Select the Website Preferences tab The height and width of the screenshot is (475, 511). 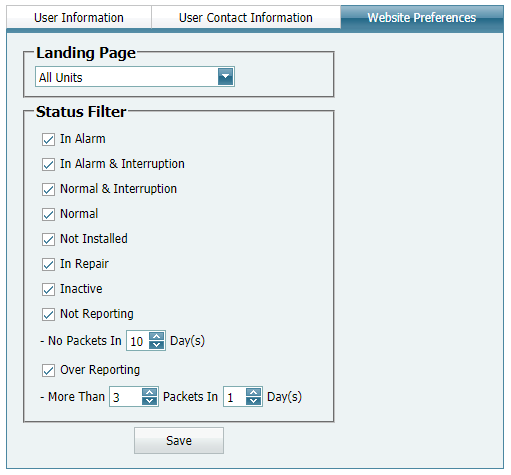coord(422,17)
